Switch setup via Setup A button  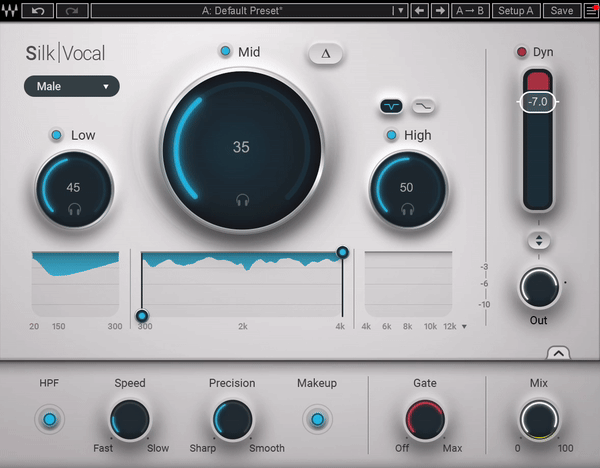tap(515, 11)
